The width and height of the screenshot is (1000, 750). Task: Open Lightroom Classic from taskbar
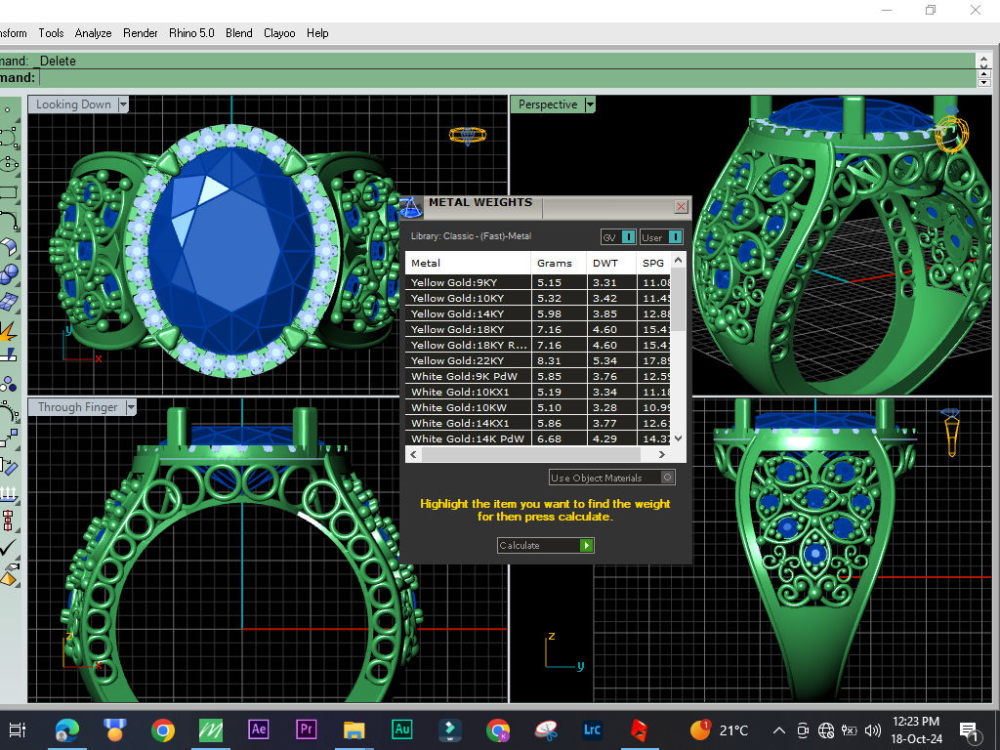pyautogui.click(x=592, y=730)
